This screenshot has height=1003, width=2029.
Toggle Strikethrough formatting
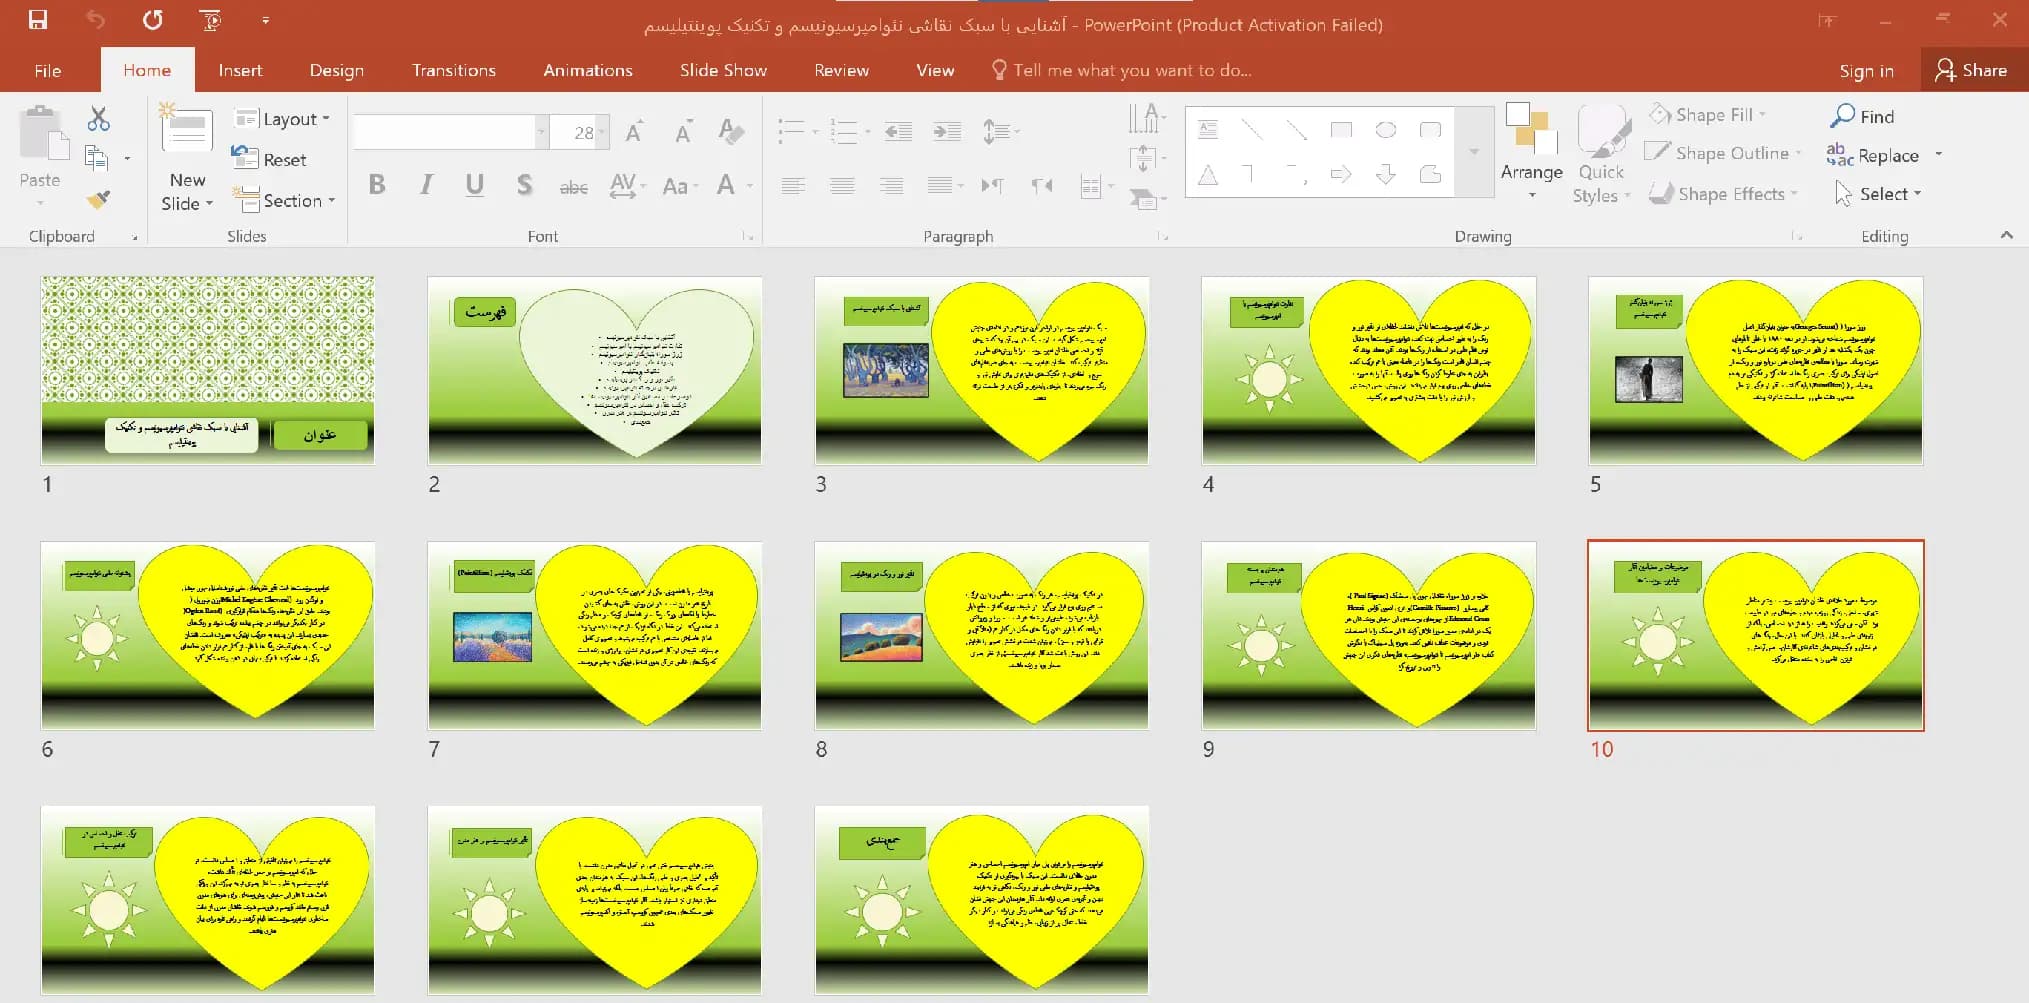pos(573,187)
